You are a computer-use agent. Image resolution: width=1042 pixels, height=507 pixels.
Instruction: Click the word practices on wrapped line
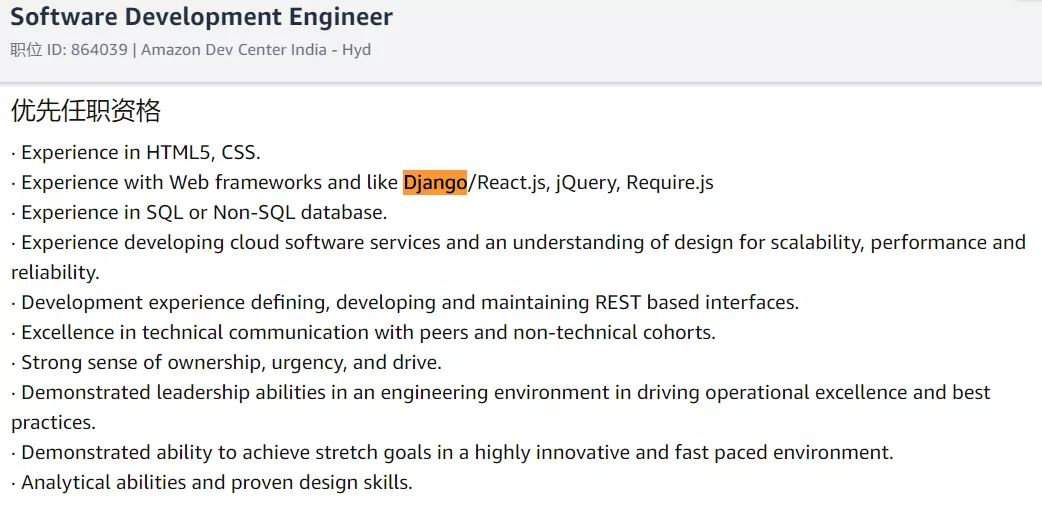click(53, 423)
